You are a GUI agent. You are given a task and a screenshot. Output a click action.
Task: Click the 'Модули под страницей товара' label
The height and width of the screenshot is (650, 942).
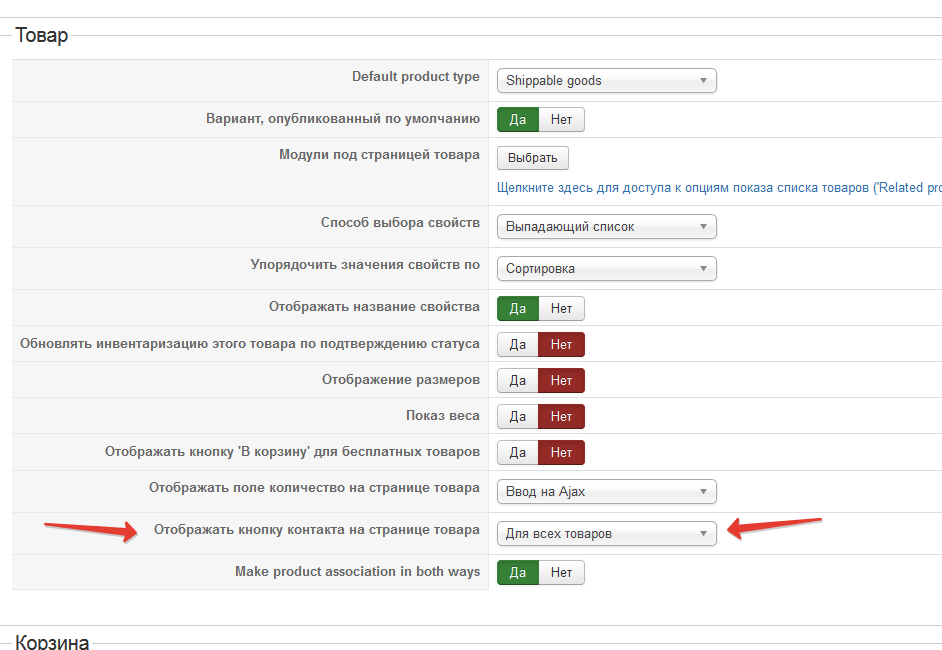click(x=379, y=155)
